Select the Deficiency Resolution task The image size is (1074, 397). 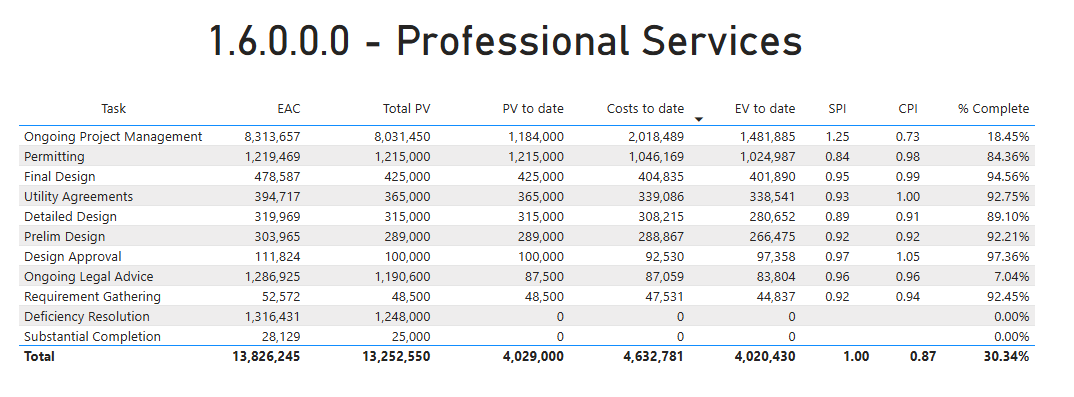[87, 316]
